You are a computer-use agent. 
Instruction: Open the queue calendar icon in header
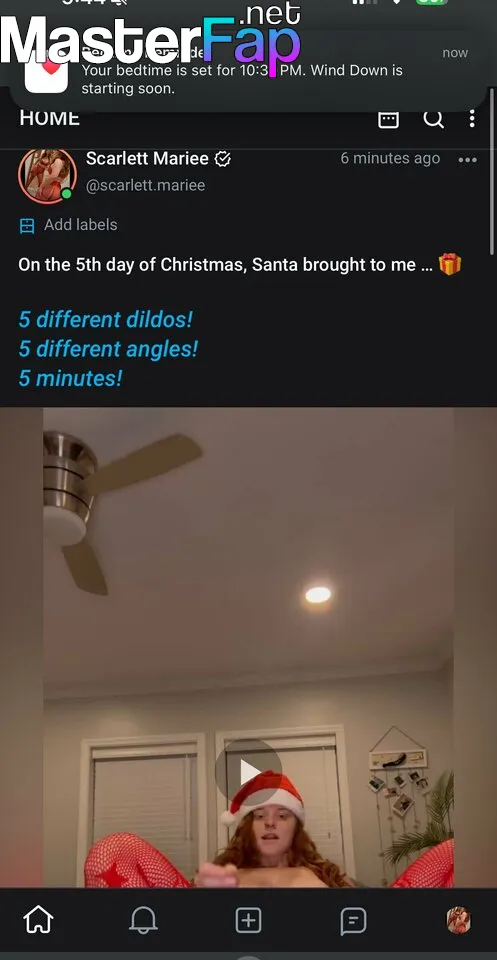[x=388, y=119]
